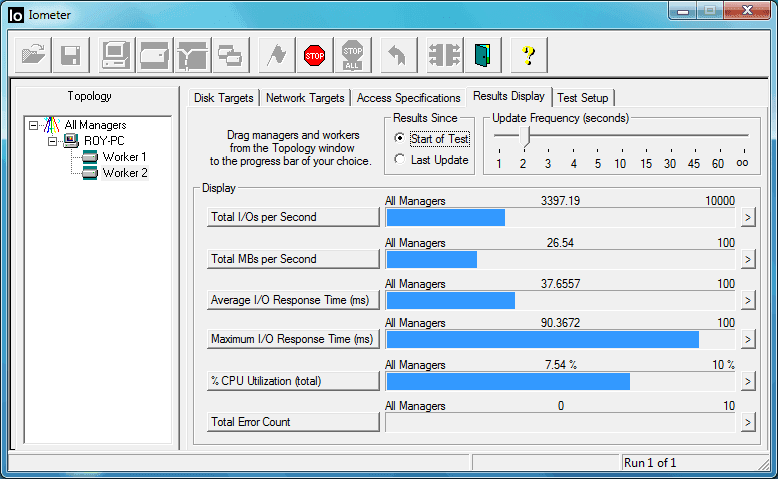Open the Access Specifications tab
The width and height of the screenshot is (778, 479).
pyautogui.click(x=408, y=98)
